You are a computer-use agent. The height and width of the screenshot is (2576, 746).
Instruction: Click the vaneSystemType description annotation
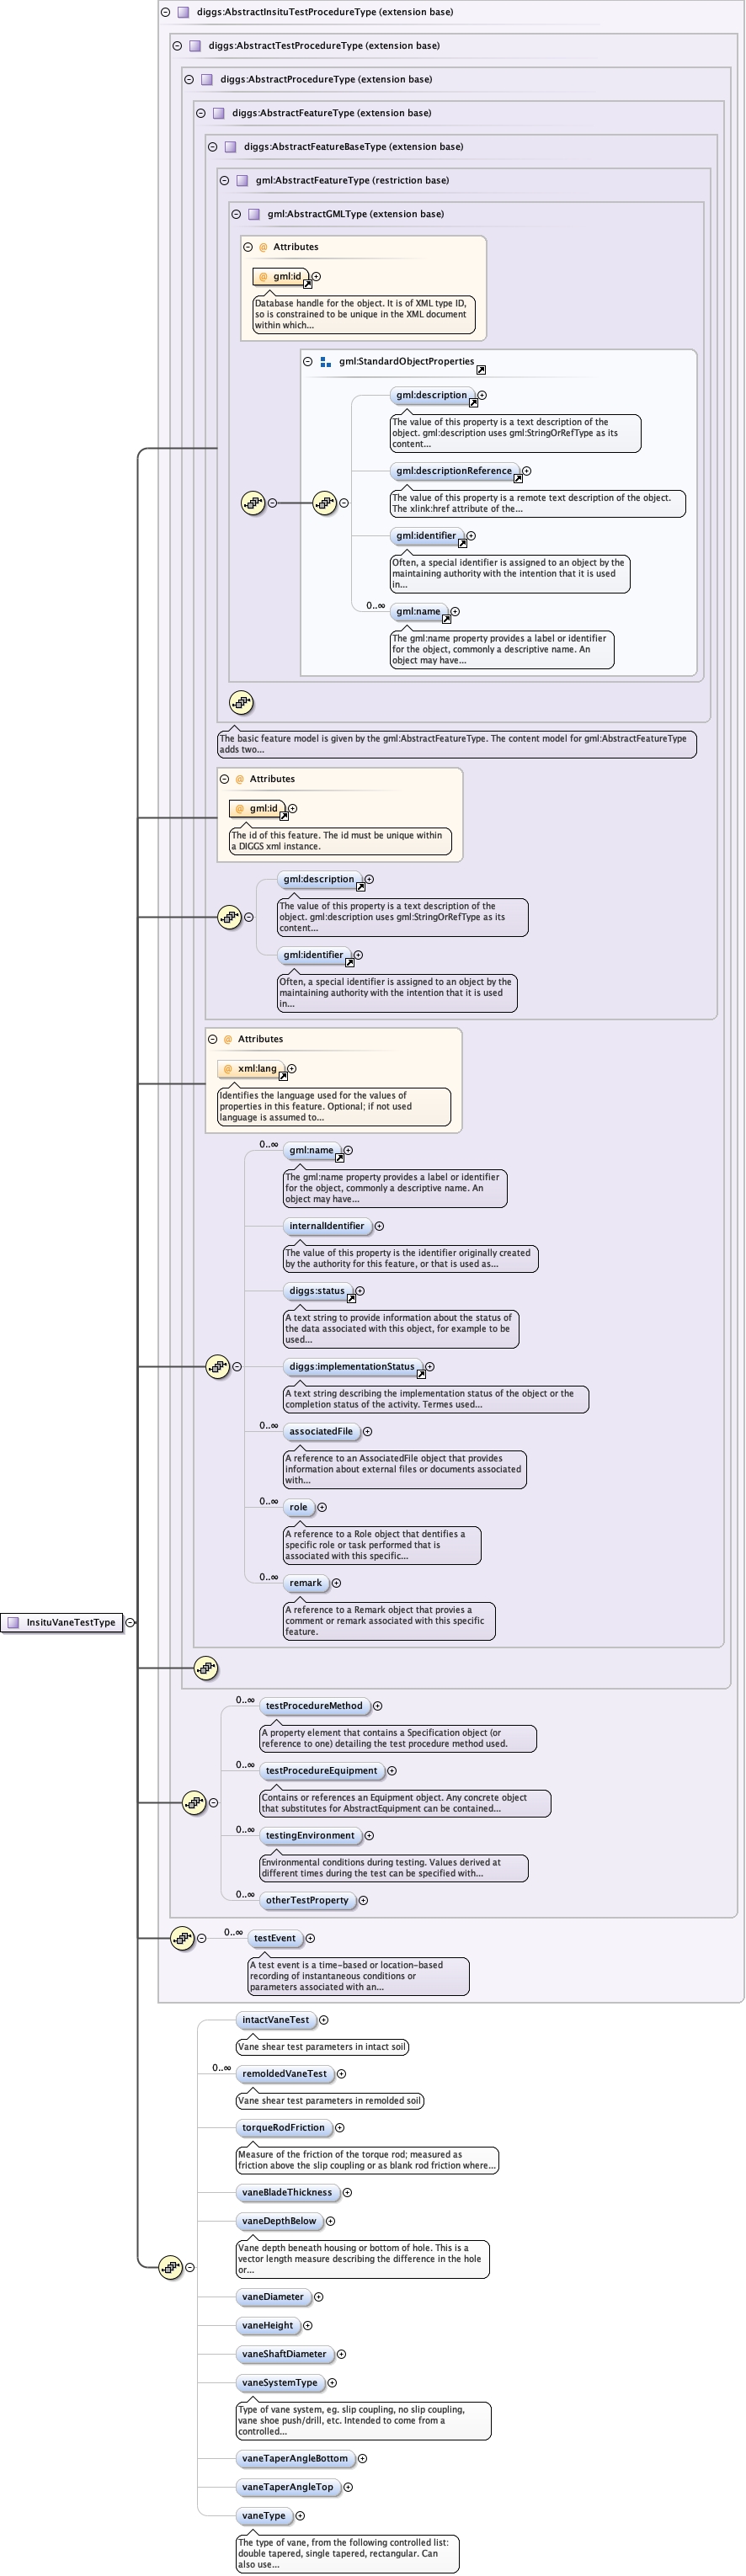click(x=364, y=2420)
